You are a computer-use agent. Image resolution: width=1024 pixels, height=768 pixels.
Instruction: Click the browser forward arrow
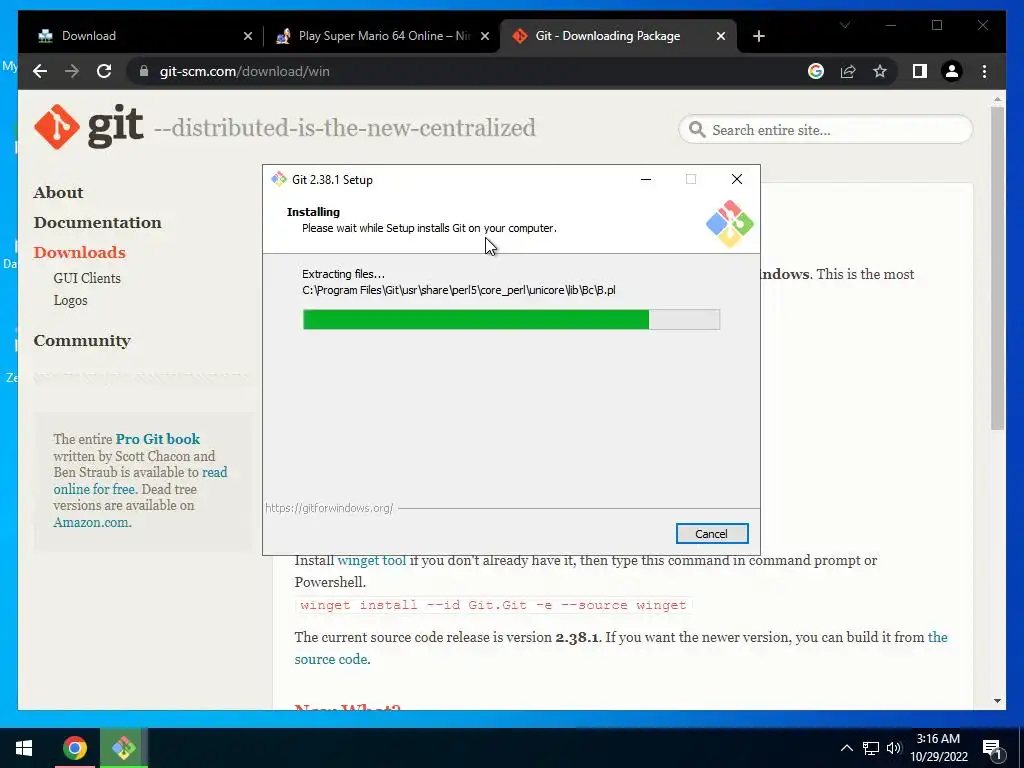[72, 71]
